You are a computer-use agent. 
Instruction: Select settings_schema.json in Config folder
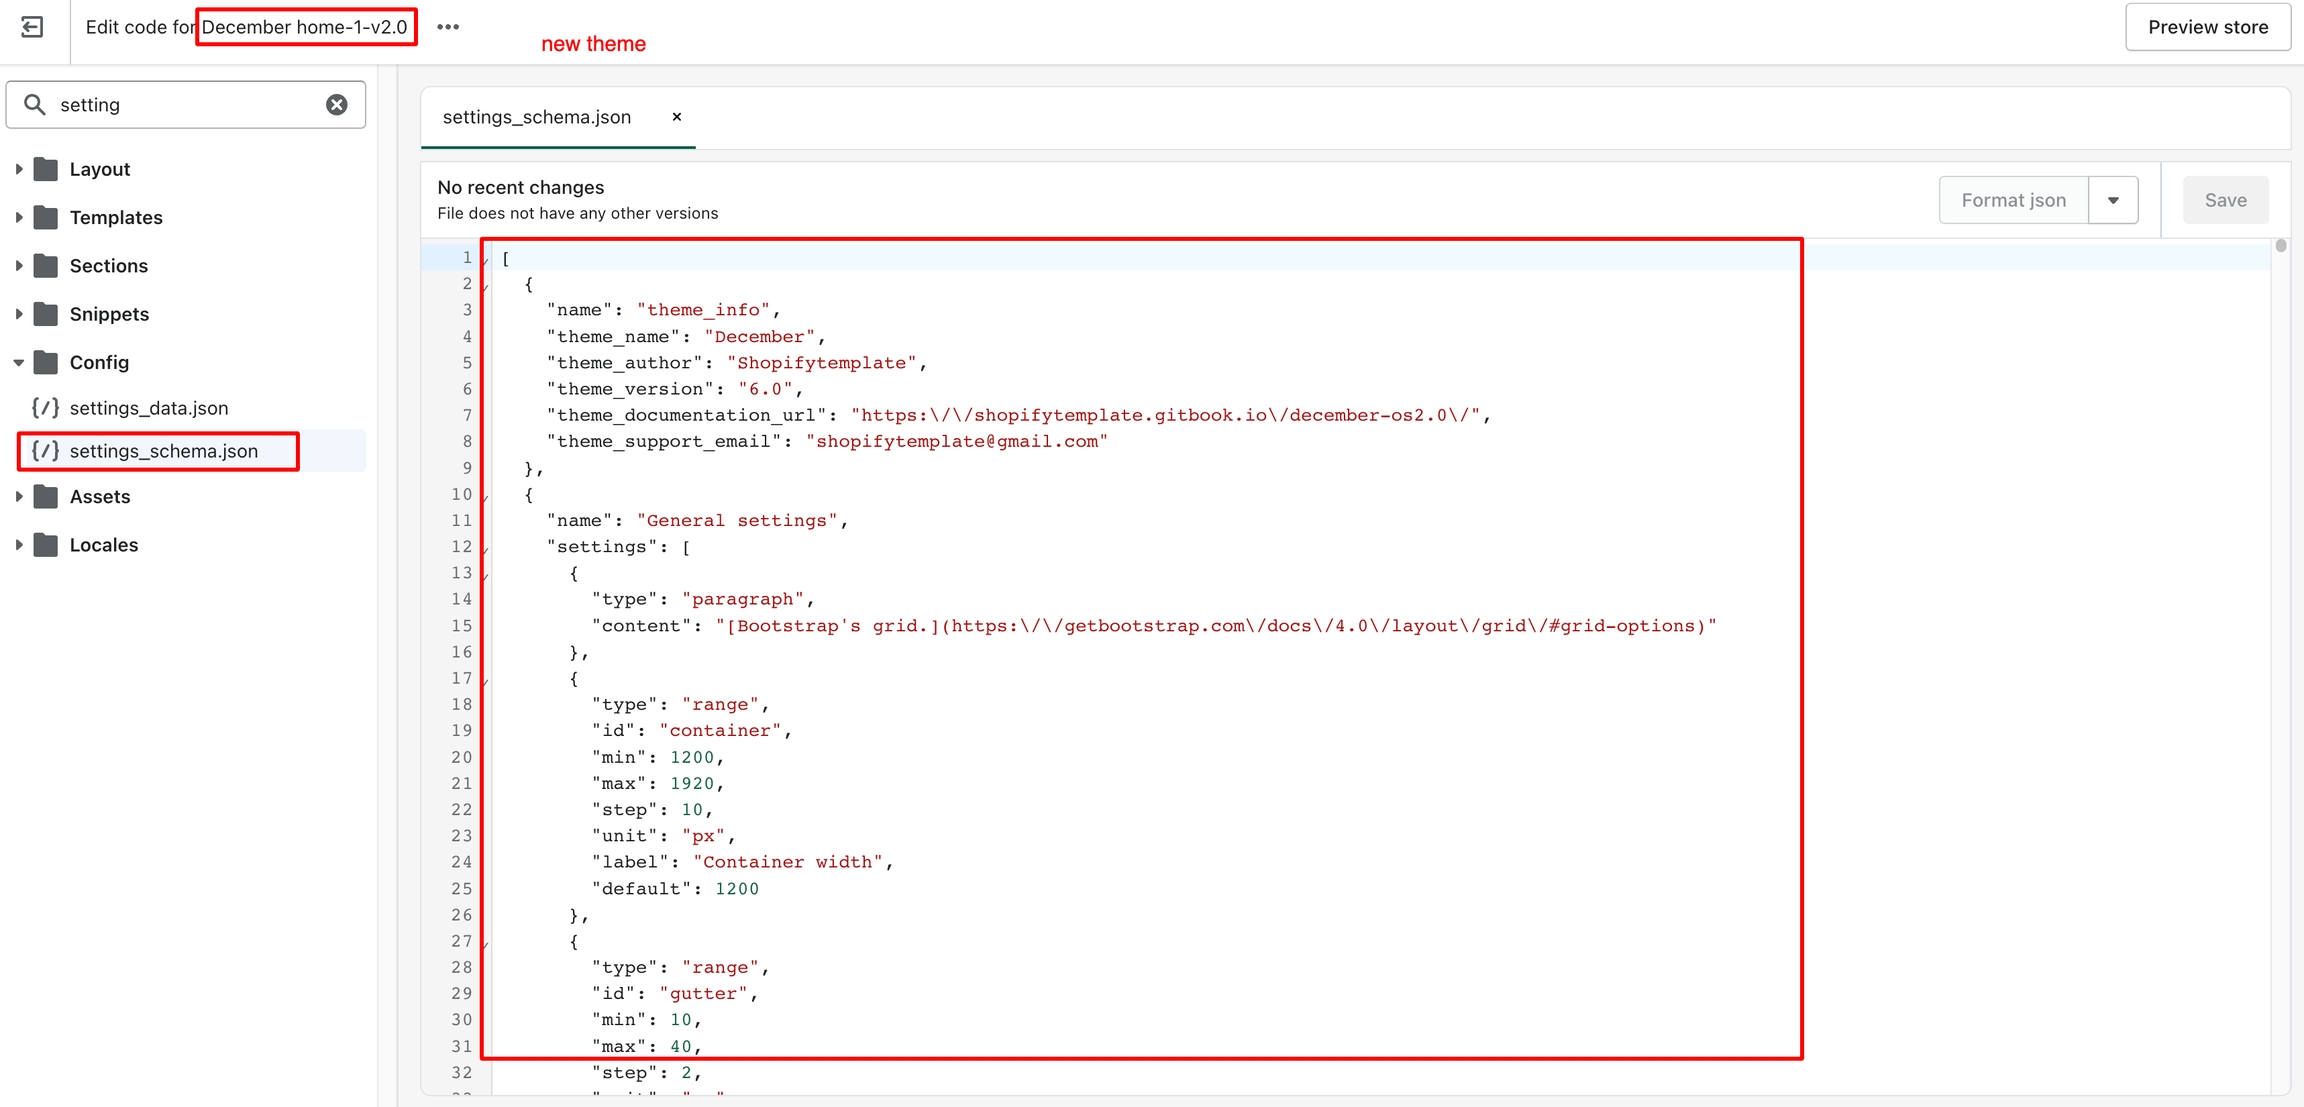pos(164,451)
